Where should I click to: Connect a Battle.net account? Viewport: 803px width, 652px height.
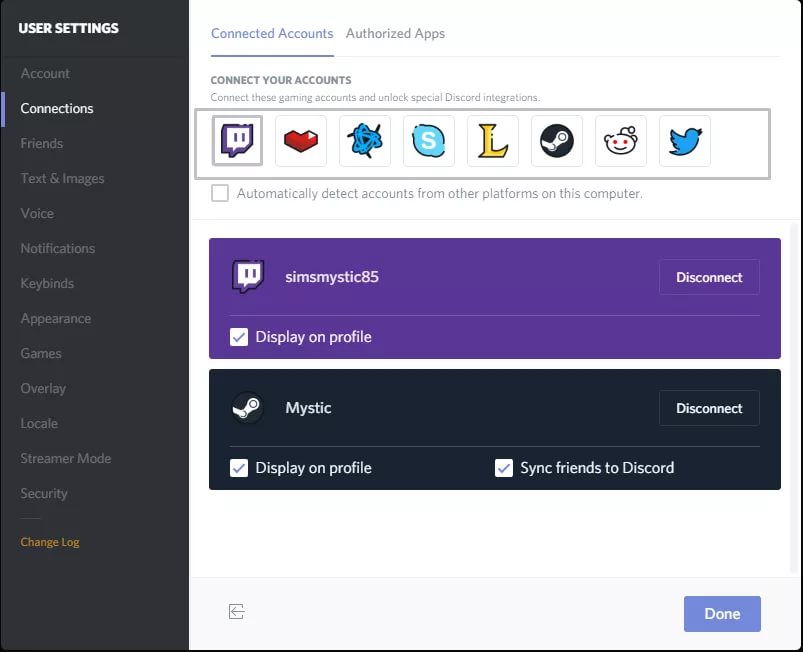tap(365, 140)
